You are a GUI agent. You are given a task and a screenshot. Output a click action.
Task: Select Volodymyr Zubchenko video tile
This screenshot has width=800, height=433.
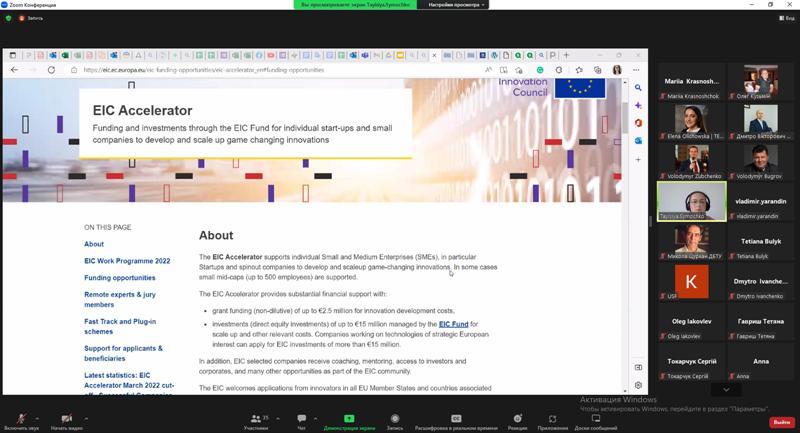tap(691, 162)
